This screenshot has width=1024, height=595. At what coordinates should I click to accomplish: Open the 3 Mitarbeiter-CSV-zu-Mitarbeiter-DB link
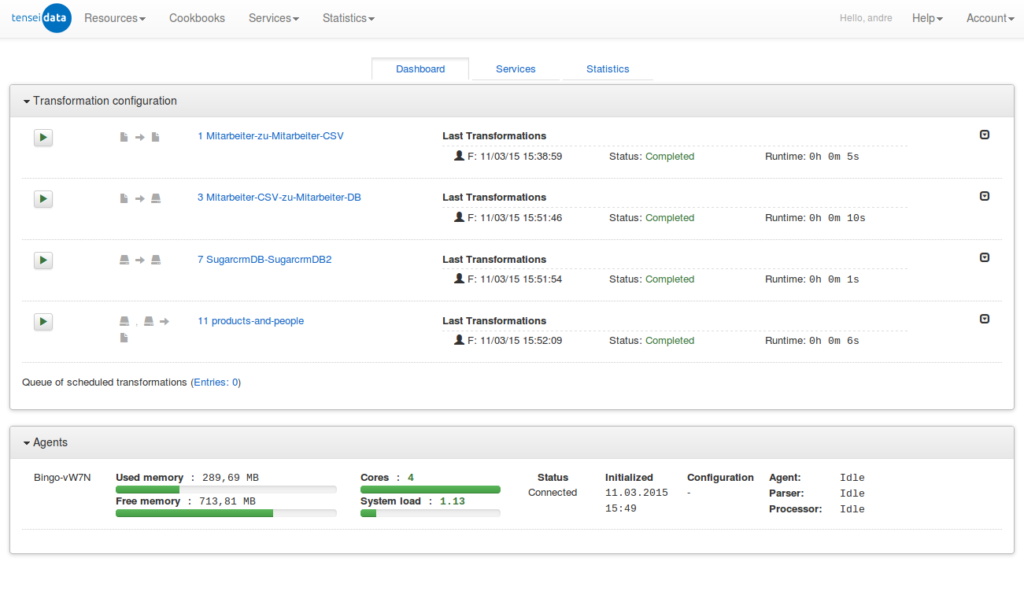coord(280,197)
